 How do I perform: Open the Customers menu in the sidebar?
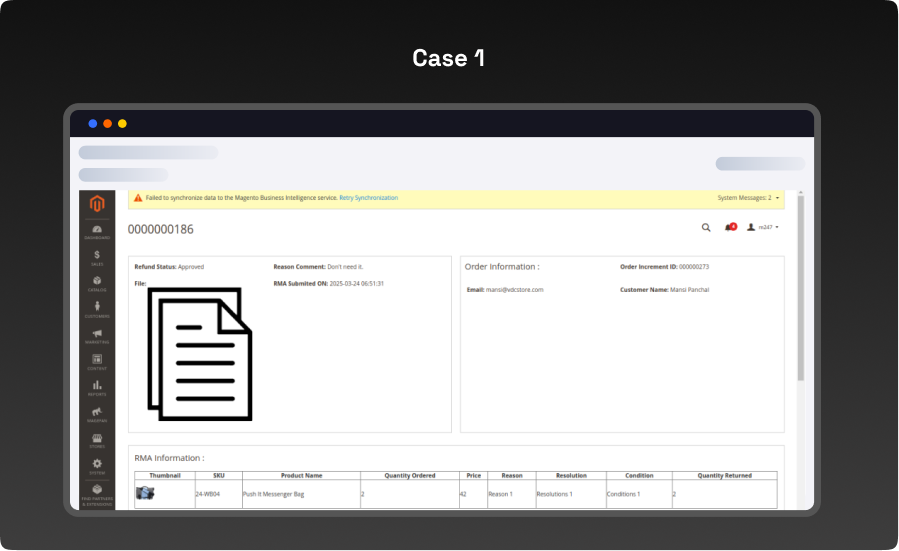point(97,309)
